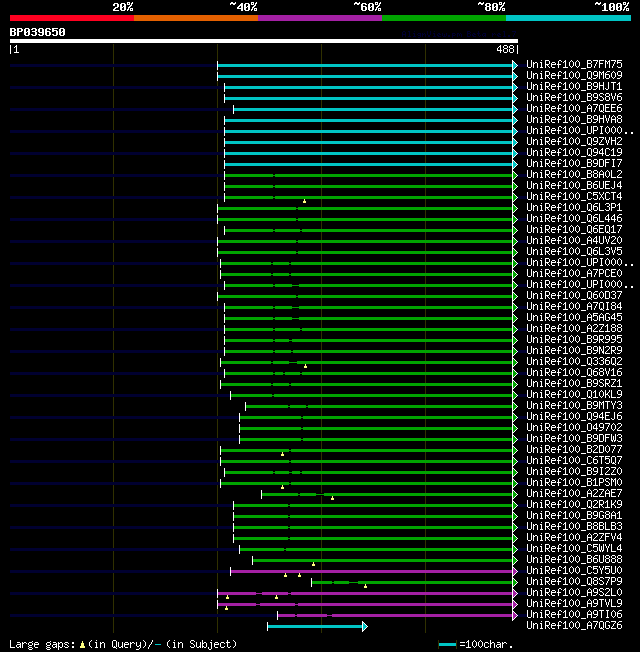640x652 pixels.
Task: Click the UniRef100_A9S2L0 label
Action: 574,593
